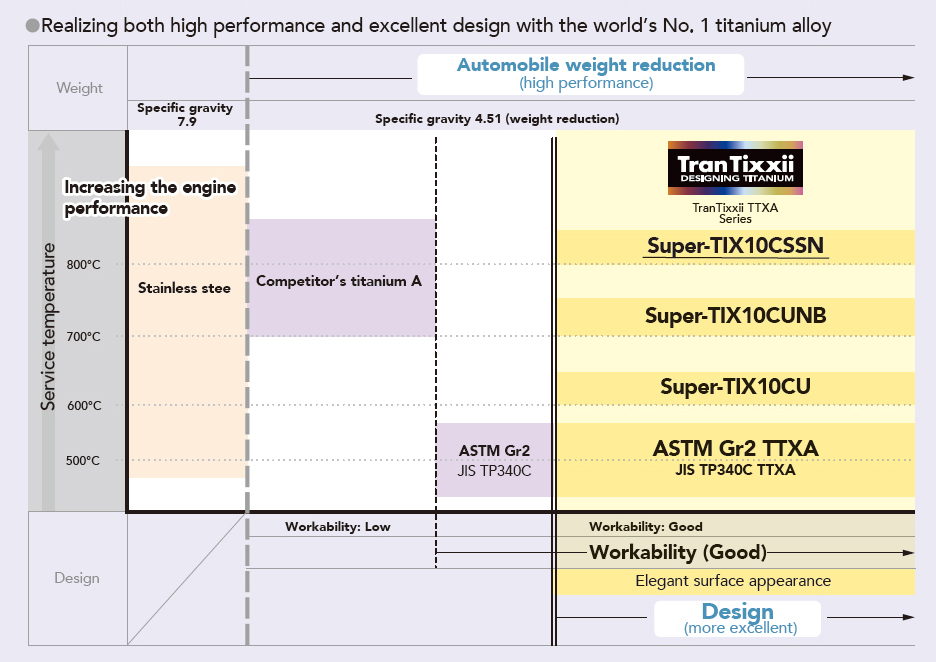Viewport: 936px width, 662px height.
Task: Select the Super-TIX10CUNB band
Action: pos(735,316)
